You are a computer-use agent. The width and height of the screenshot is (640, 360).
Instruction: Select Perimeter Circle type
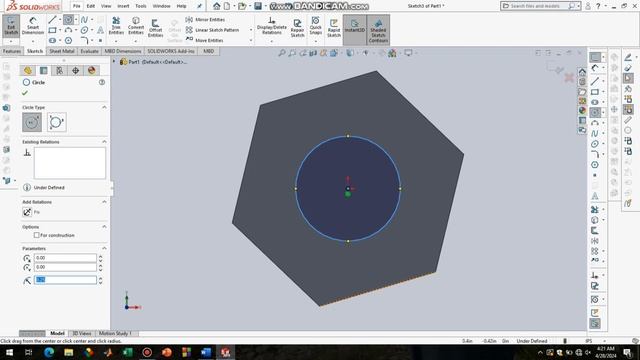(x=56, y=122)
